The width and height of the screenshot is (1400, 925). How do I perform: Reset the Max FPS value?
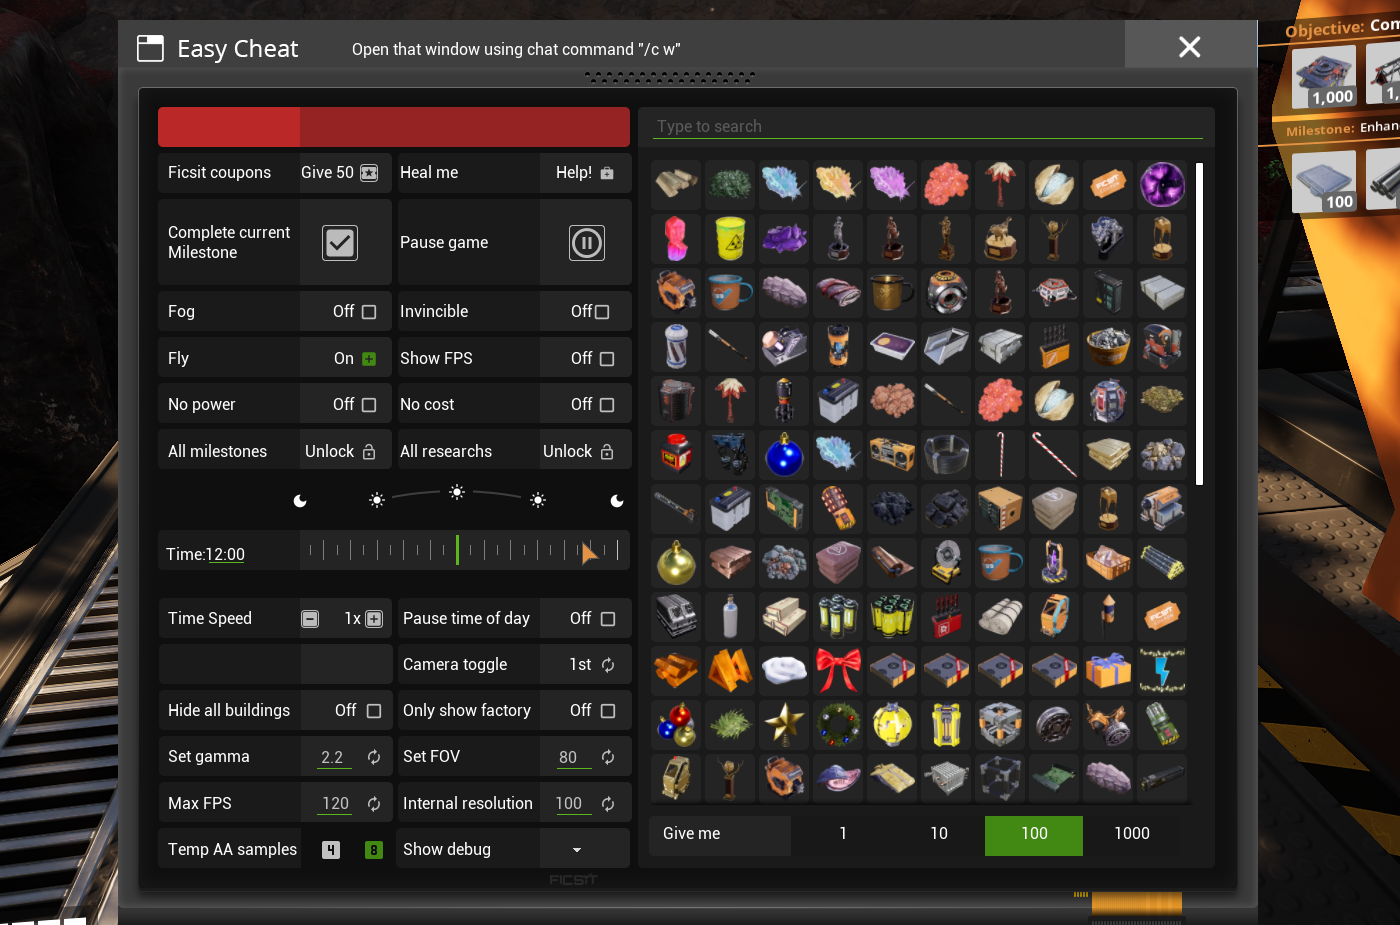coord(374,804)
